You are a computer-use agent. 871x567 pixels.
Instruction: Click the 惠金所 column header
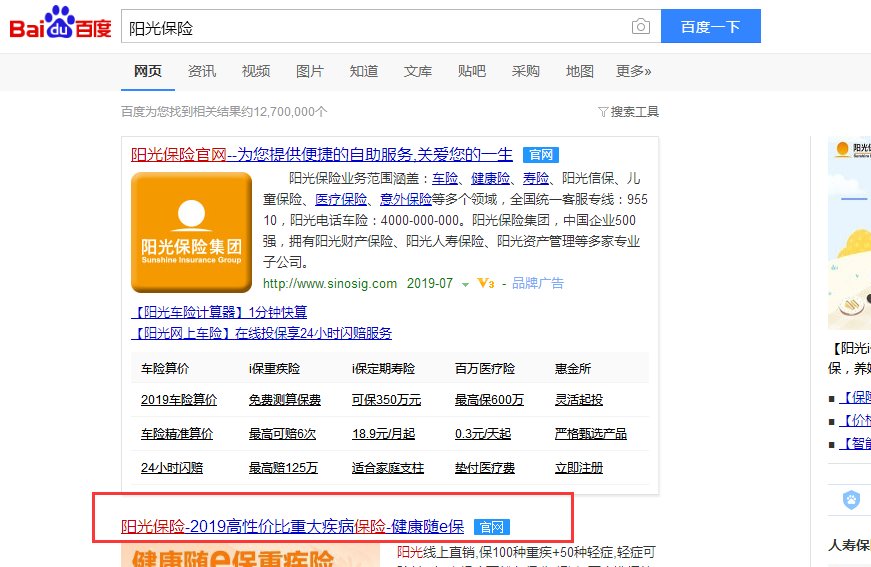pyautogui.click(x=573, y=368)
